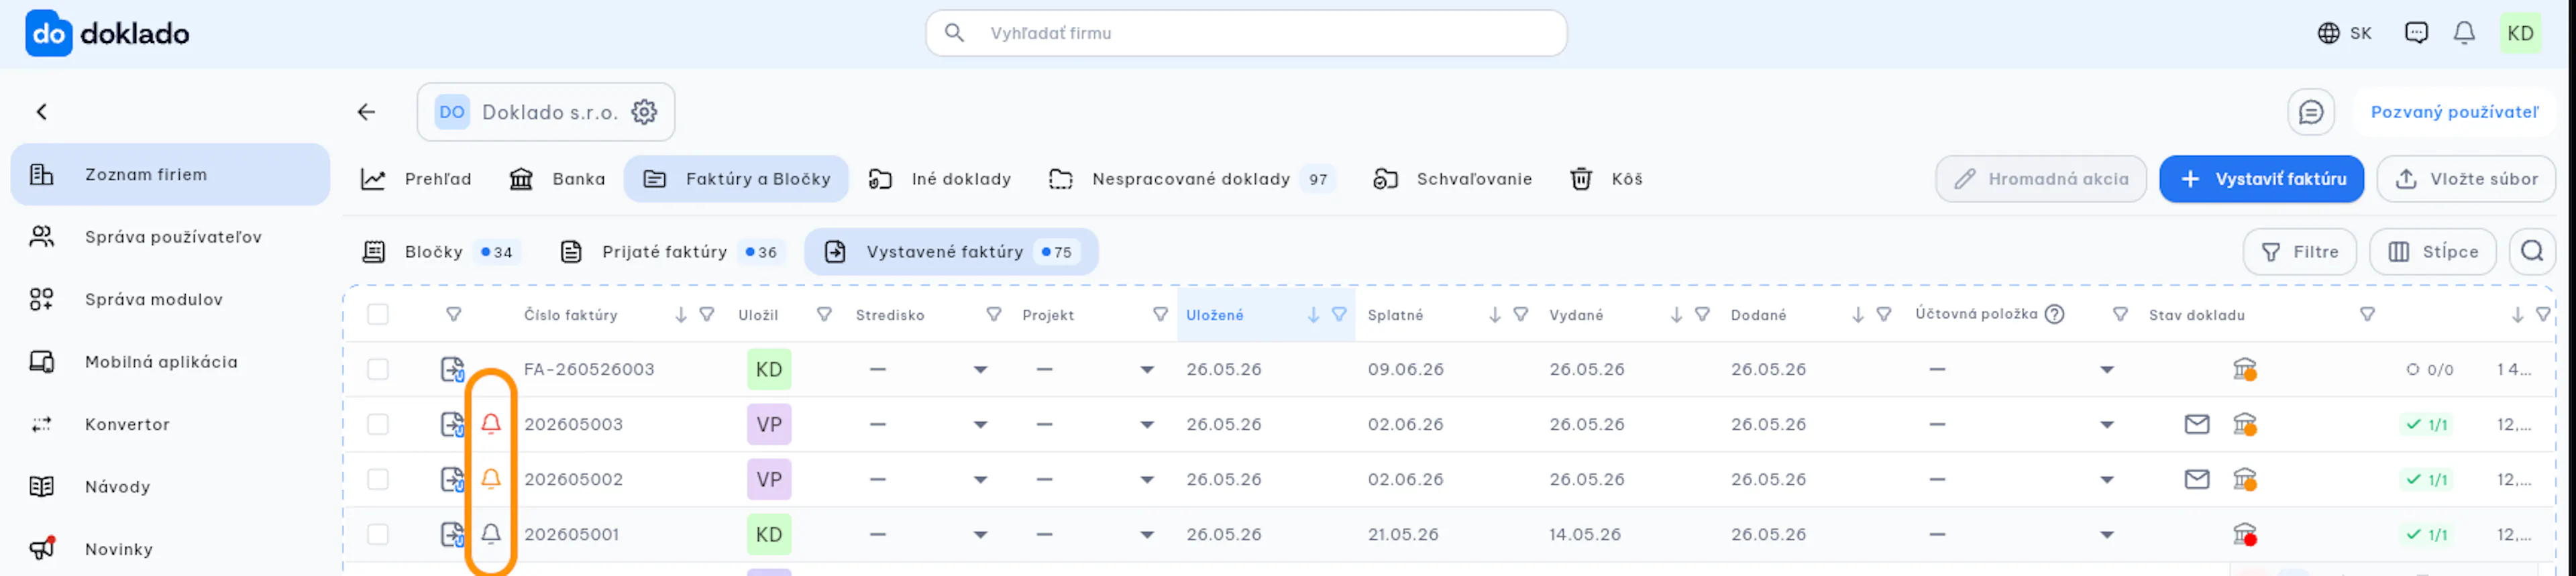Open Správa modulov in sidebar
Viewport: 2576px width, 576px height.
pos(170,299)
